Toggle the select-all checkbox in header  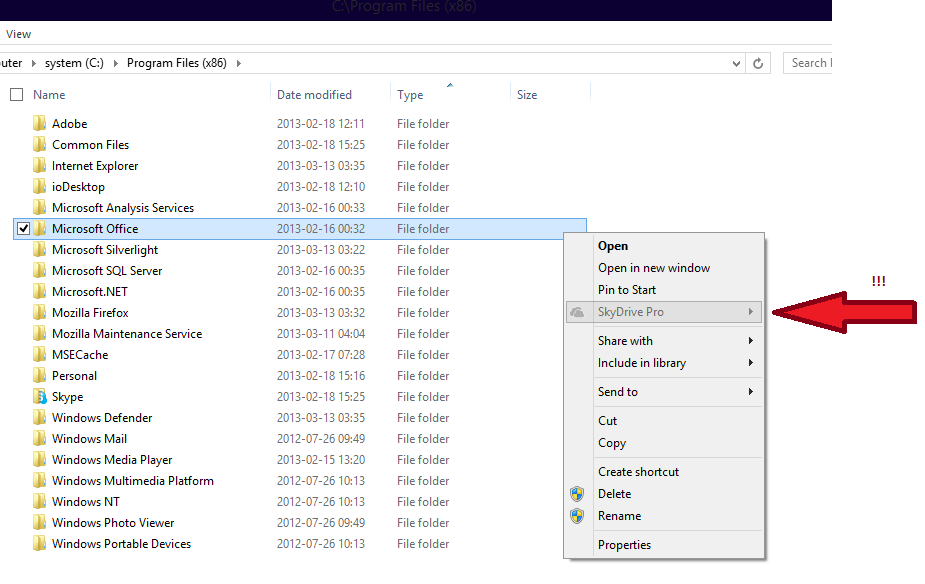pyautogui.click(x=16, y=95)
